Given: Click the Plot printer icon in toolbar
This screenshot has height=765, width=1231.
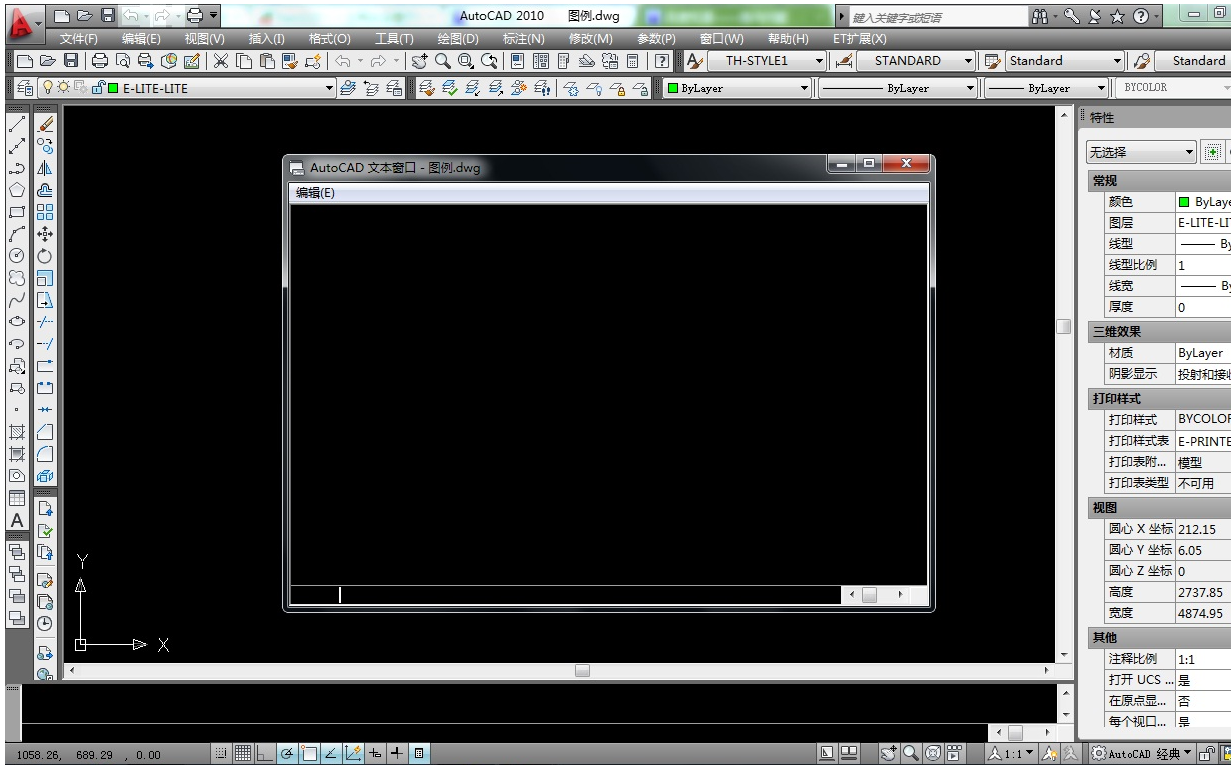Looking at the screenshot, I should pyautogui.click(x=100, y=61).
